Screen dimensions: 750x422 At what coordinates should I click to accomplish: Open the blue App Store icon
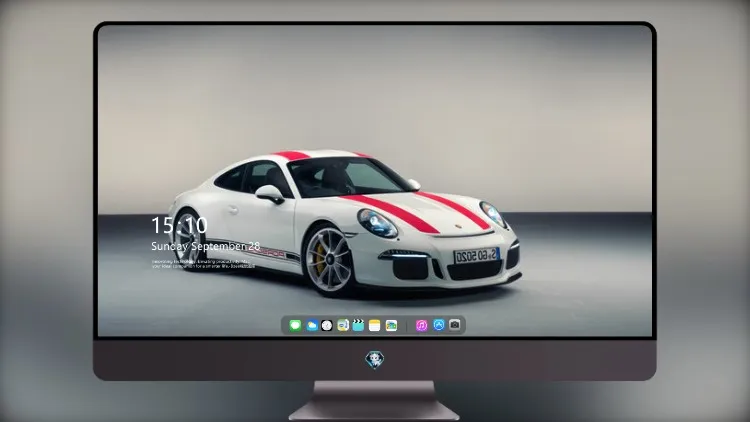[x=439, y=325]
